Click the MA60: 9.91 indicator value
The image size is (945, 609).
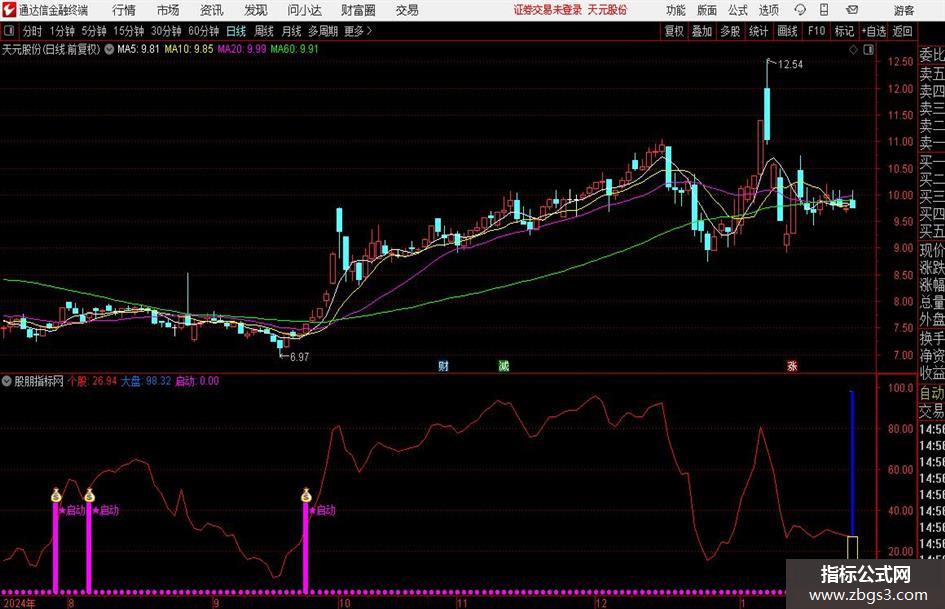point(295,49)
